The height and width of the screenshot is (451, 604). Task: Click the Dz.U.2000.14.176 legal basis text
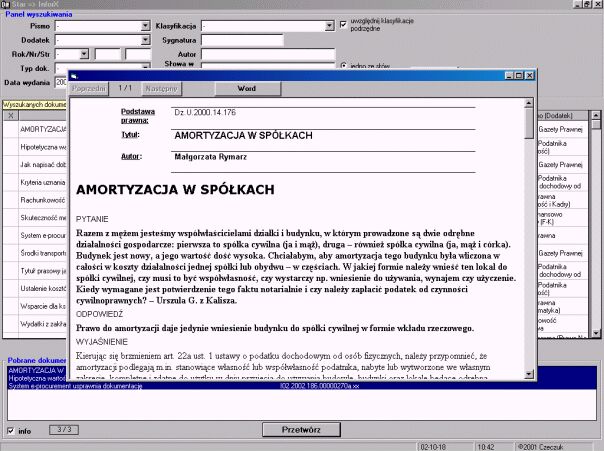(205, 112)
